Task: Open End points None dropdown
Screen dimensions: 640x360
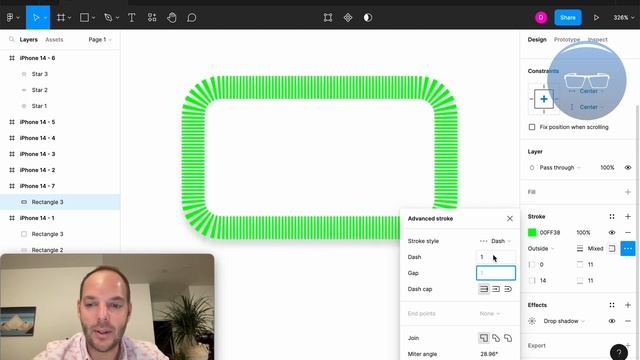Action: point(489,313)
